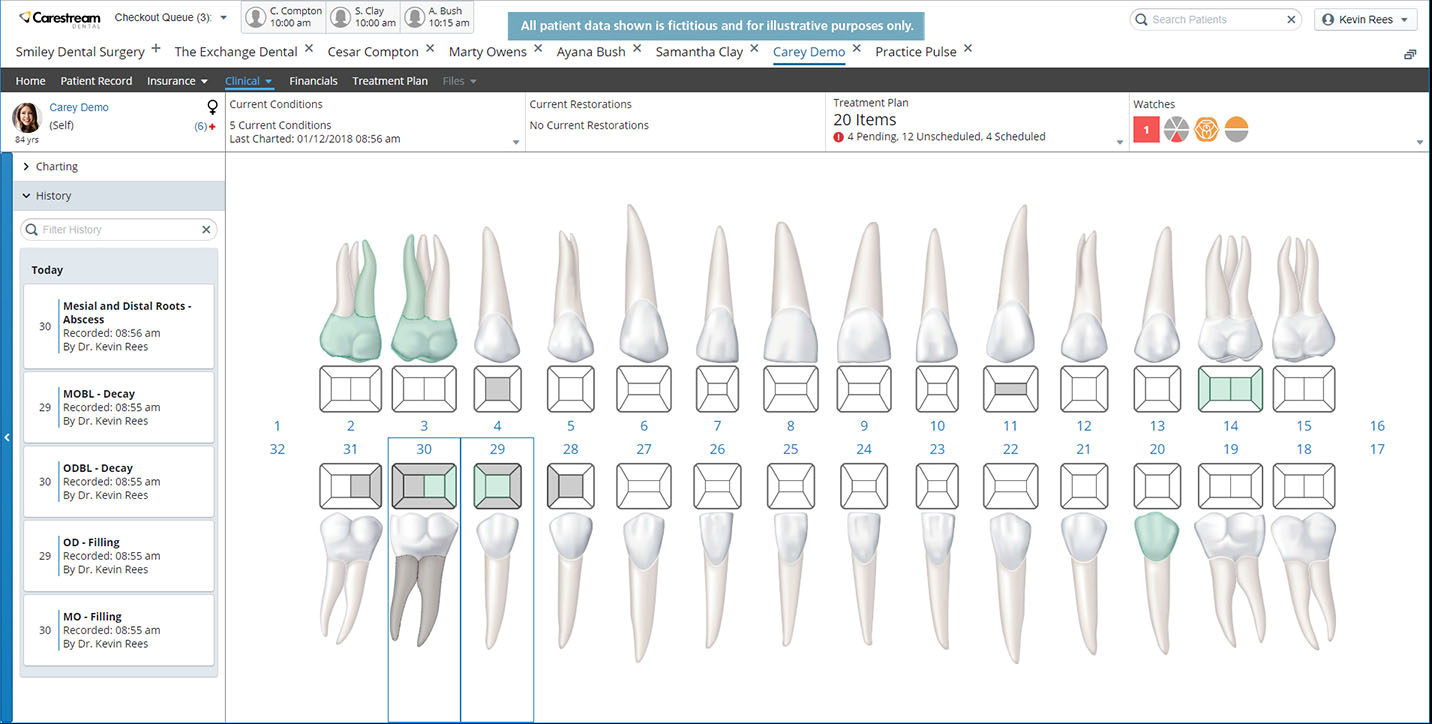The height and width of the screenshot is (724, 1432).
Task: Click the Carey Demo patient name link
Action: point(79,107)
